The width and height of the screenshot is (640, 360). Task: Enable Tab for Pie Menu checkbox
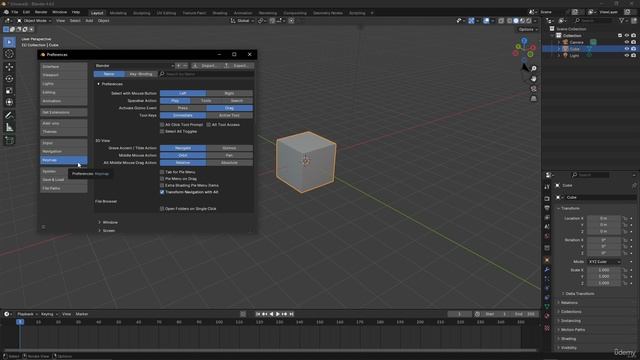[x=162, y=172]
